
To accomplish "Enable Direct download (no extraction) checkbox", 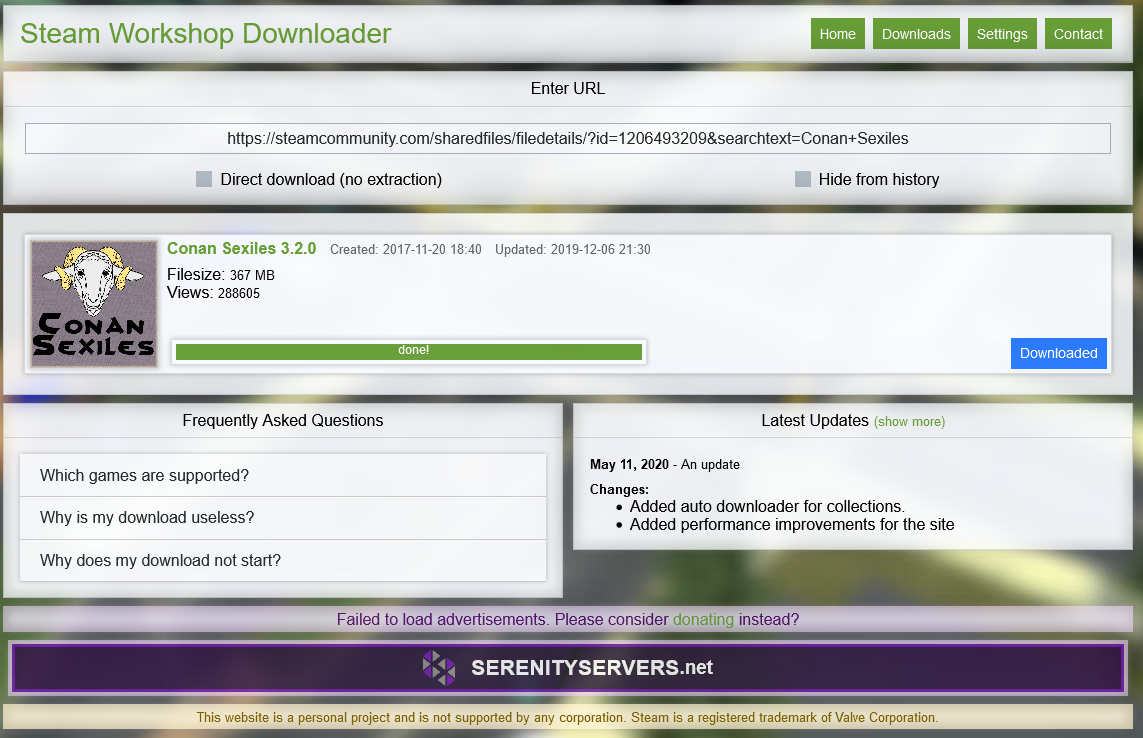I will tap(204, 179).
